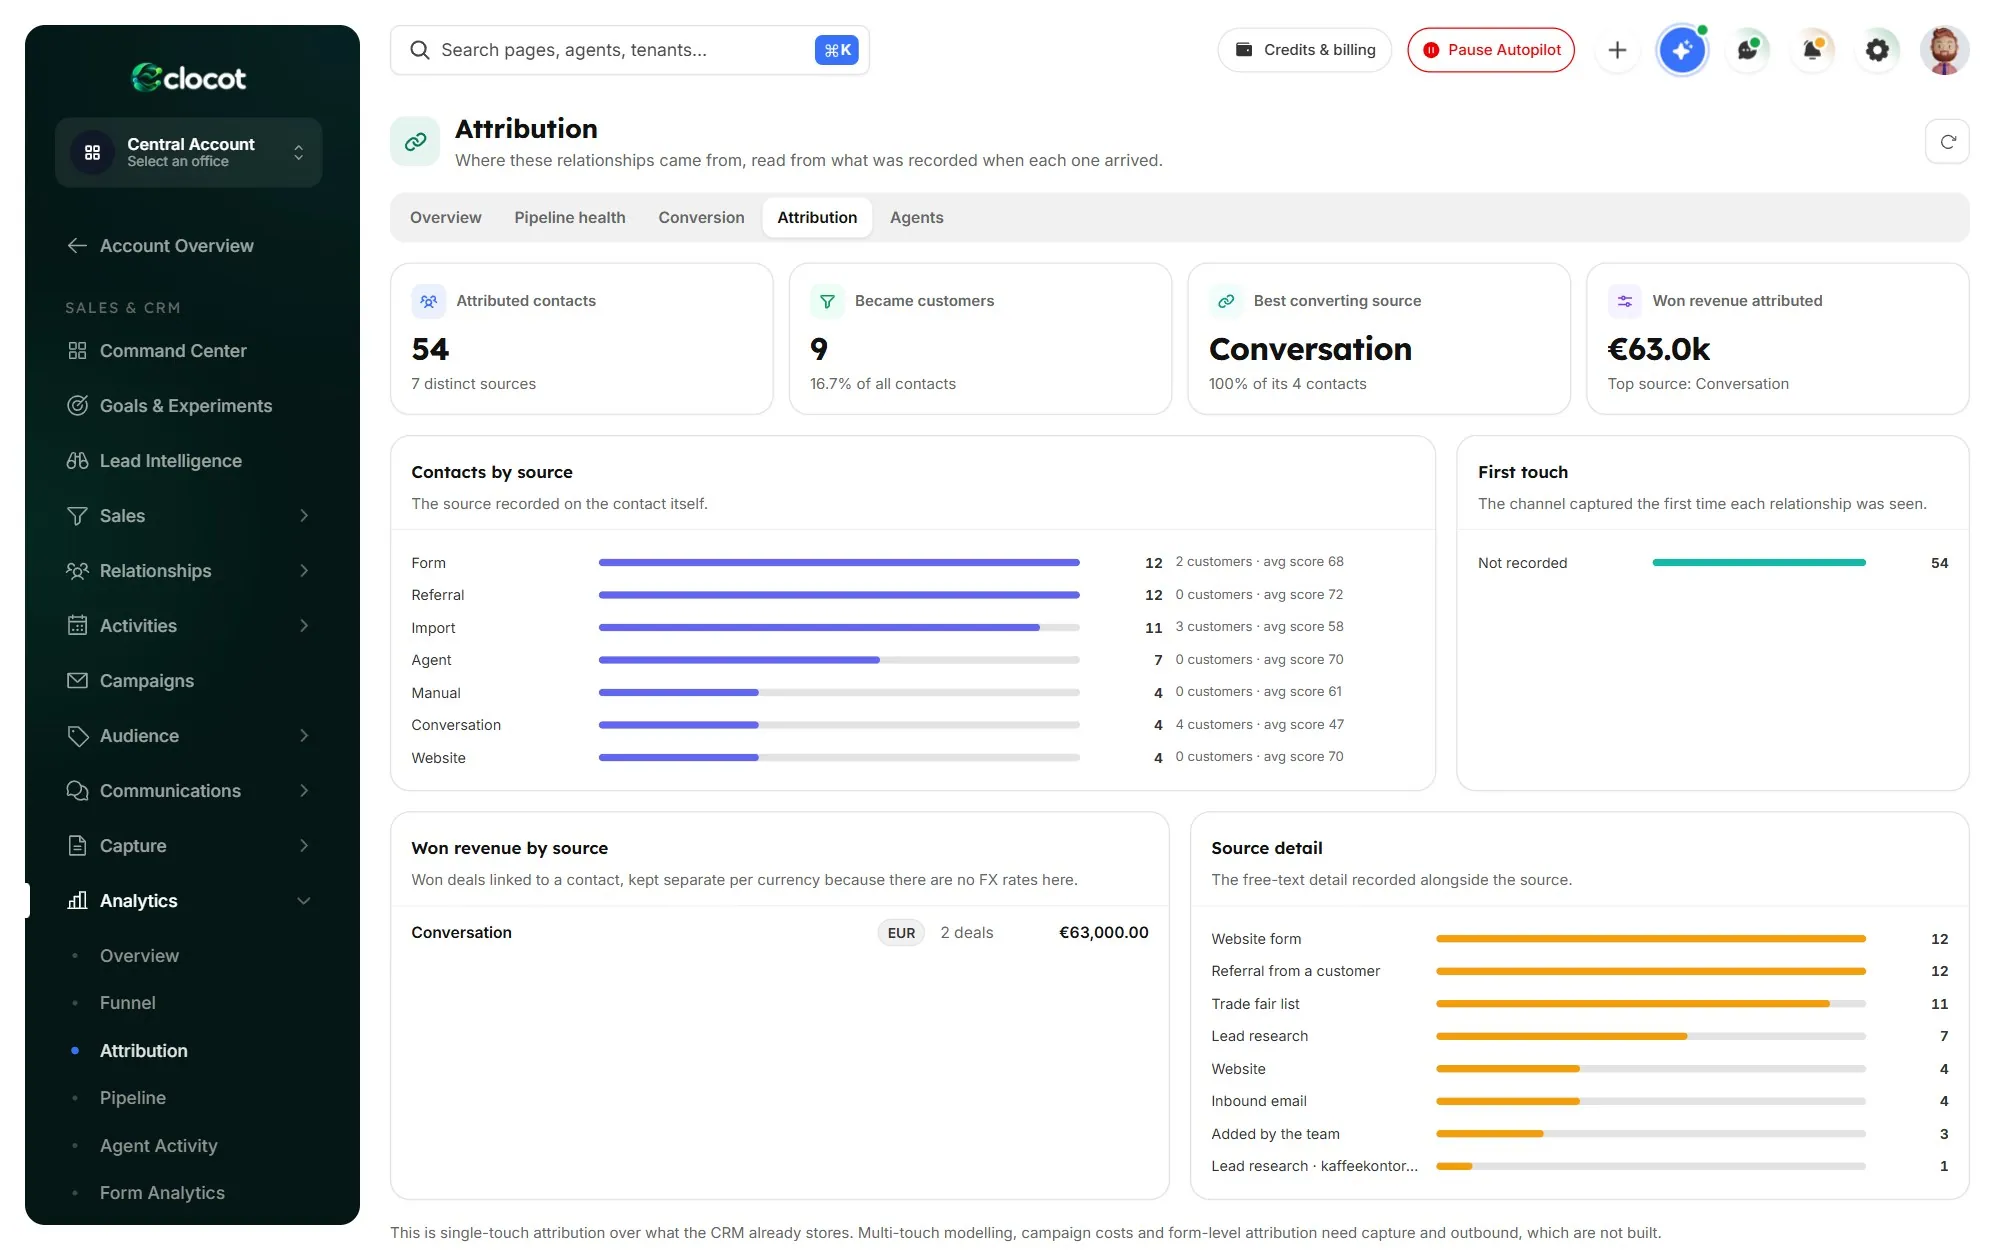The width and height of the screenshot is (2000, 1250).
Task: Open the settings gear icon
Action: [1877, 50]
